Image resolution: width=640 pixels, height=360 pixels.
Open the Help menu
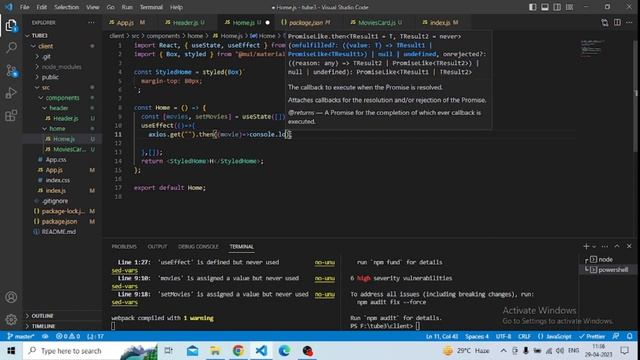(176, 7)
